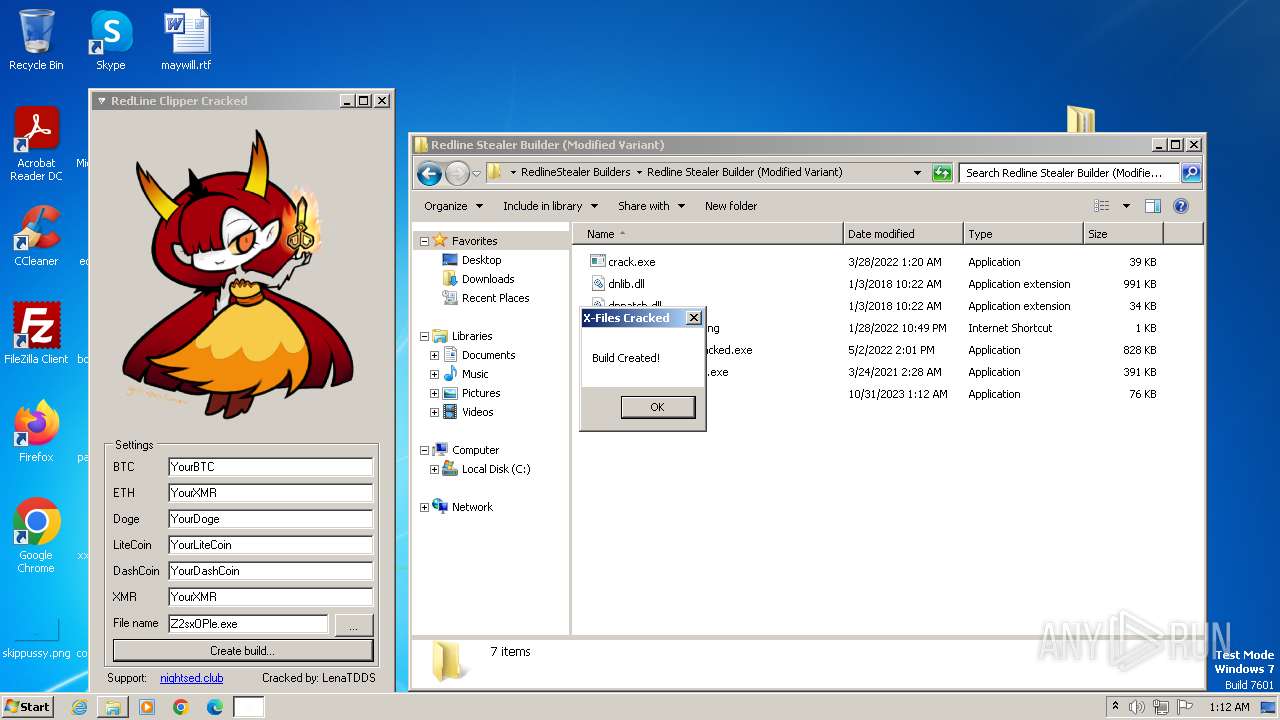
Task: Sort files by Size column header
Action: point(1124,234)
